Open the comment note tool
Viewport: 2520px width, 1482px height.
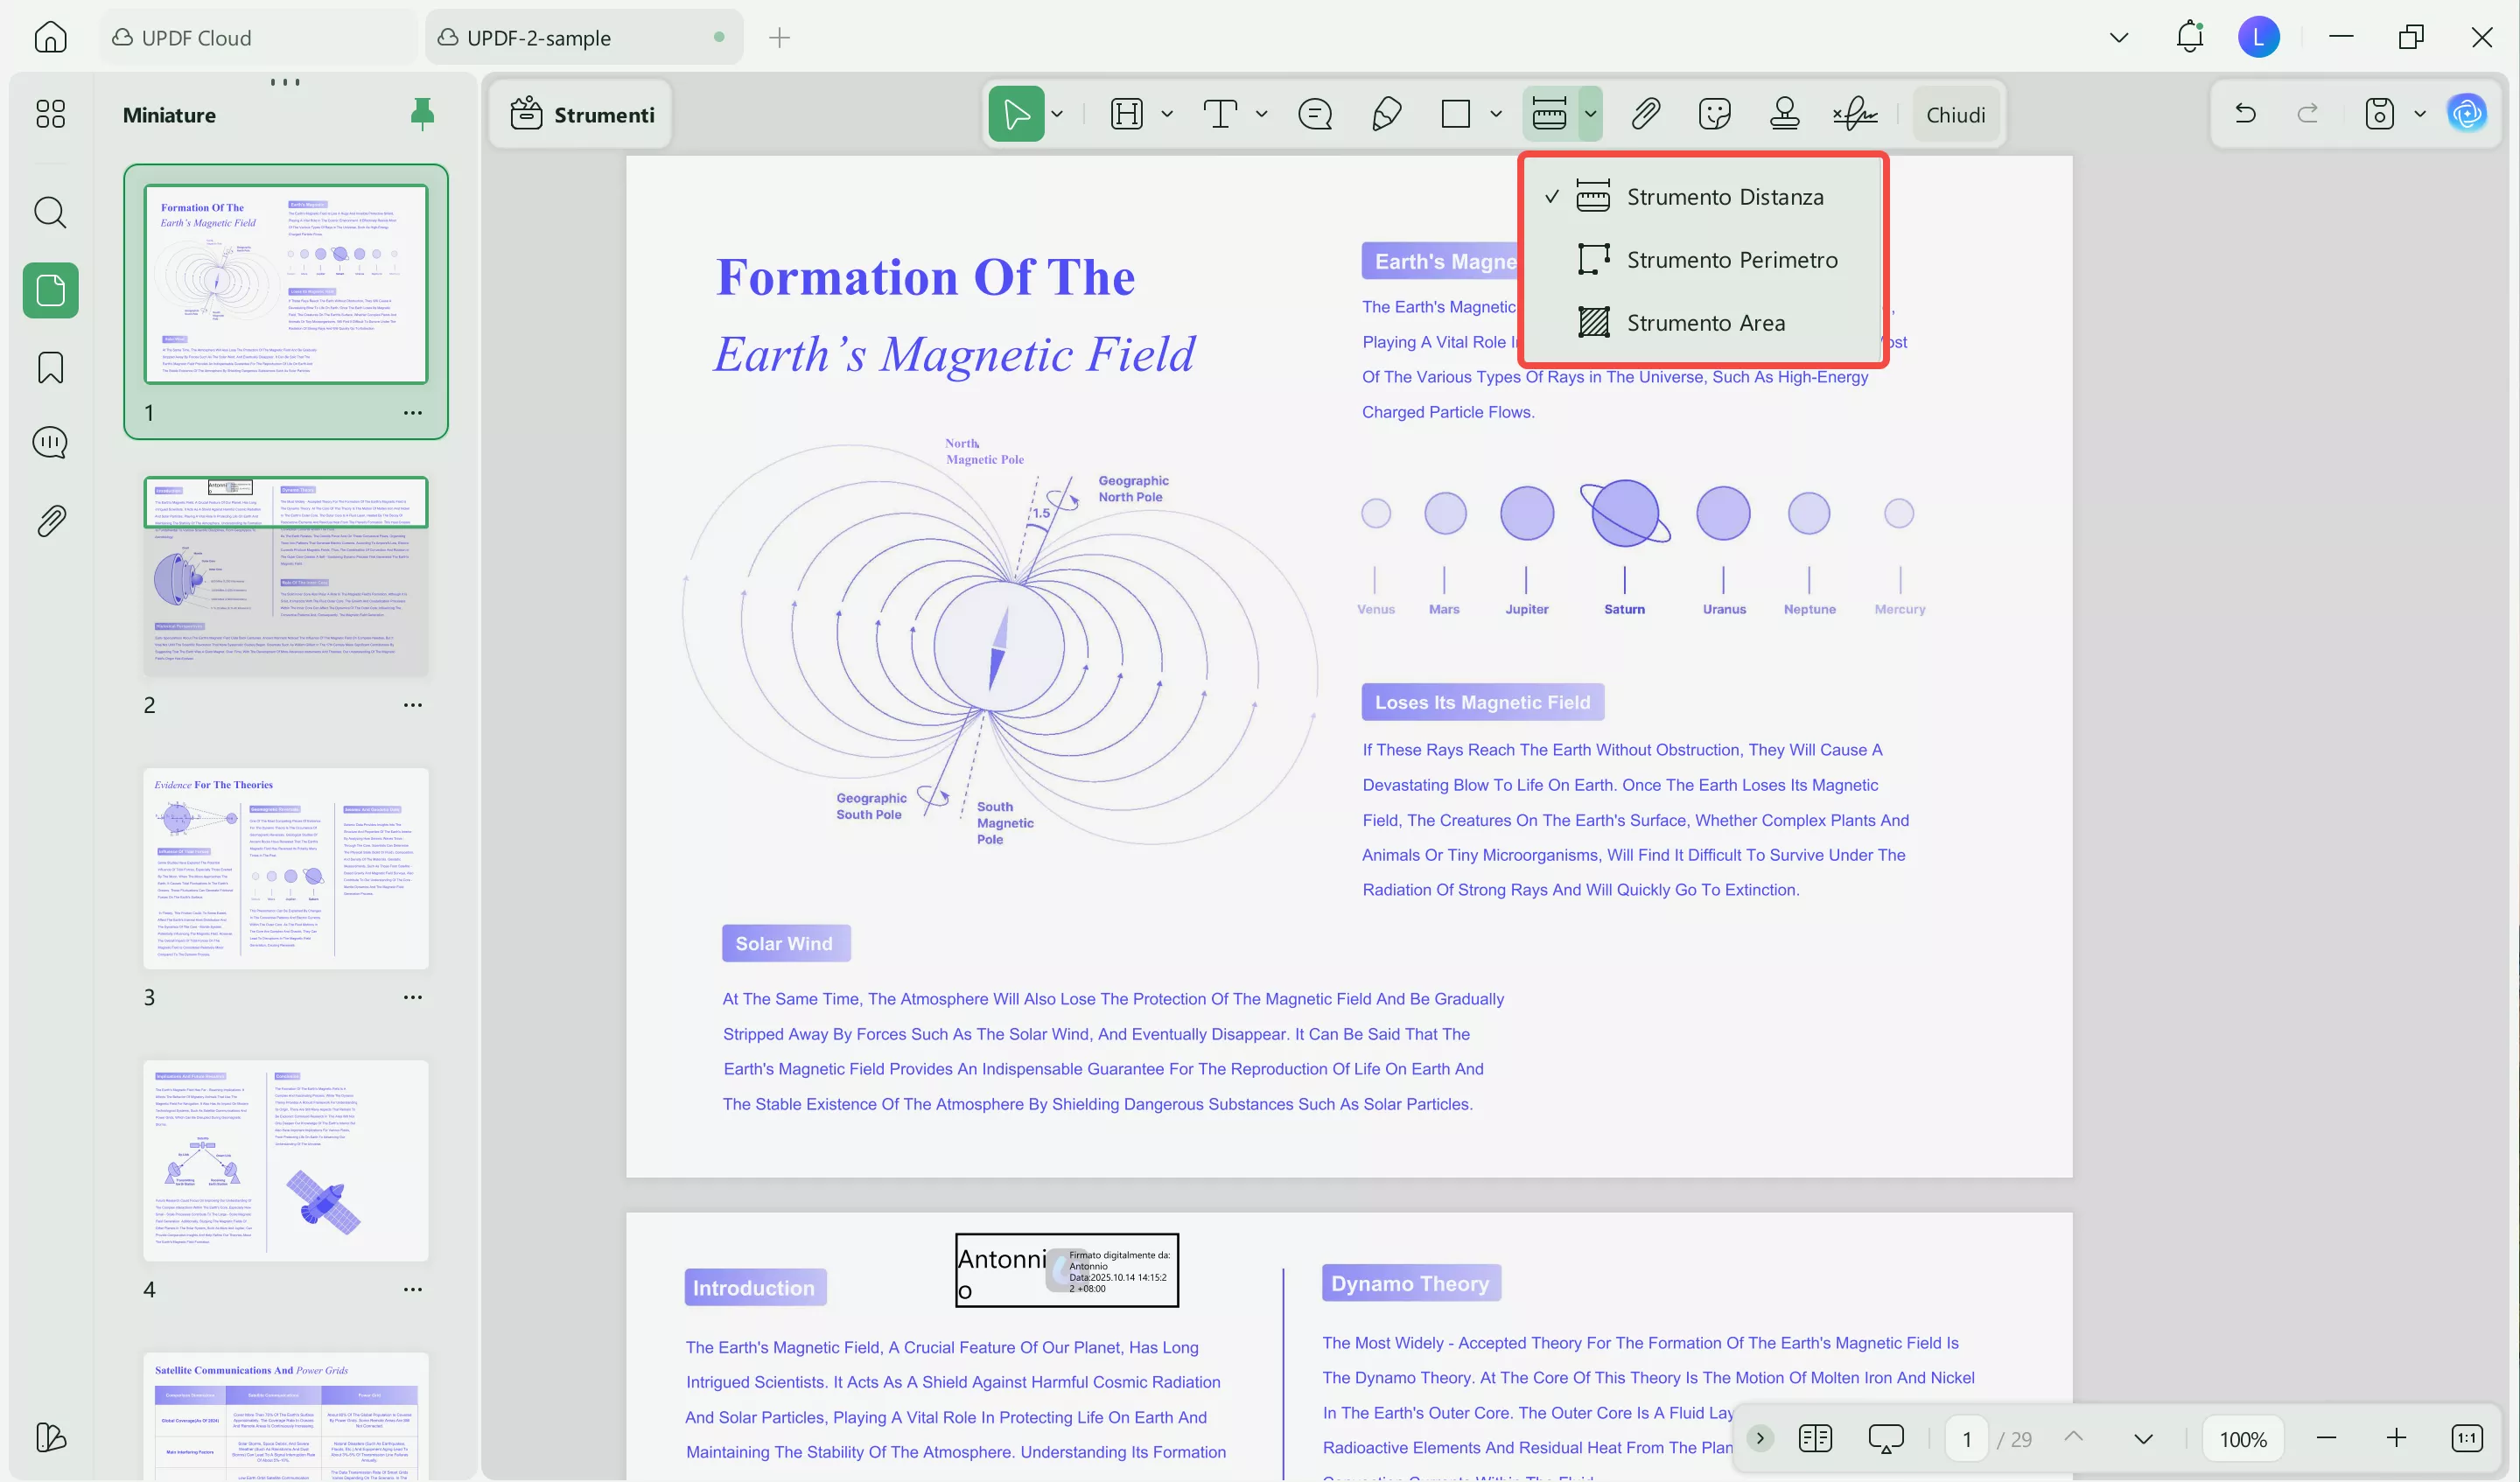click(x=1314, y=114)
